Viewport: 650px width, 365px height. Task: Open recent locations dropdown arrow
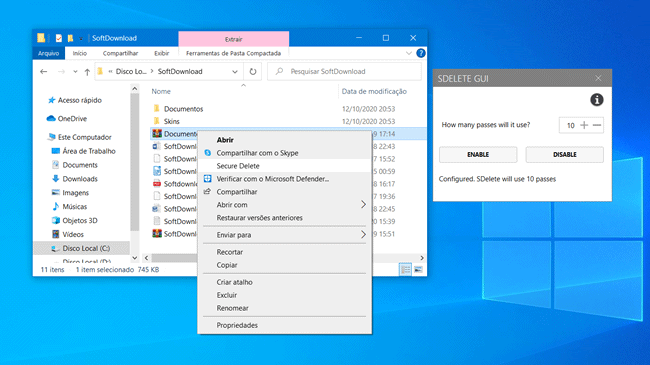coord(75,71)
